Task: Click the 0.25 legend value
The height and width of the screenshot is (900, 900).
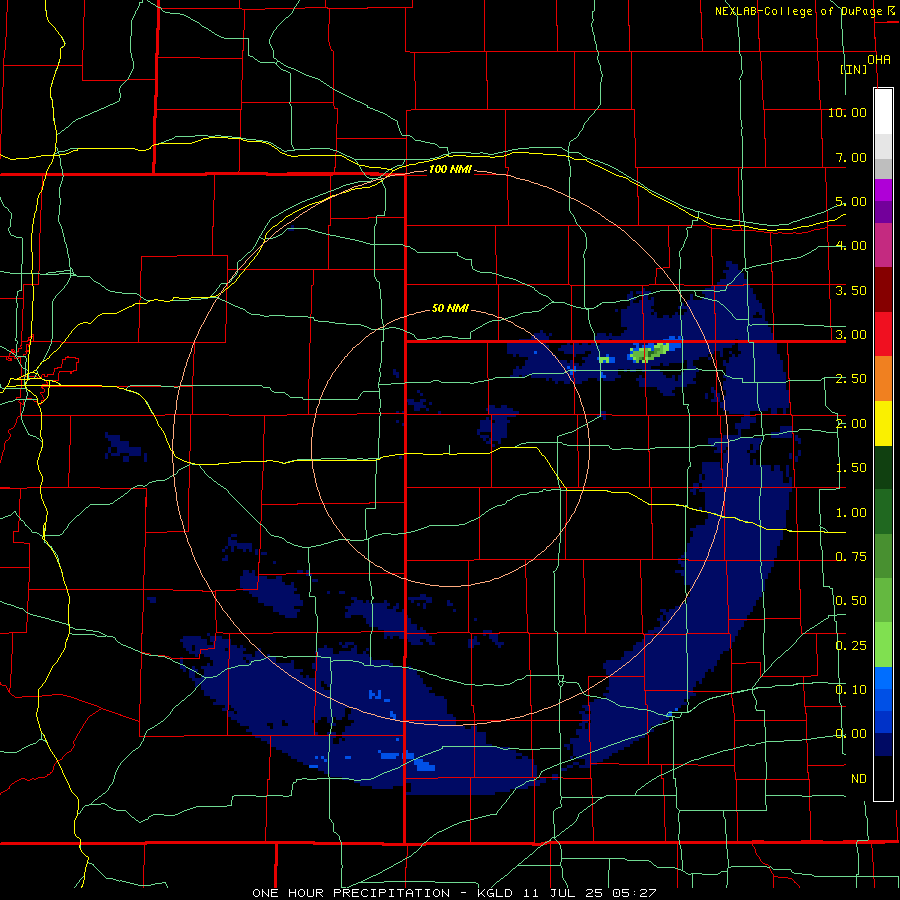Action: tap(851, 646)
